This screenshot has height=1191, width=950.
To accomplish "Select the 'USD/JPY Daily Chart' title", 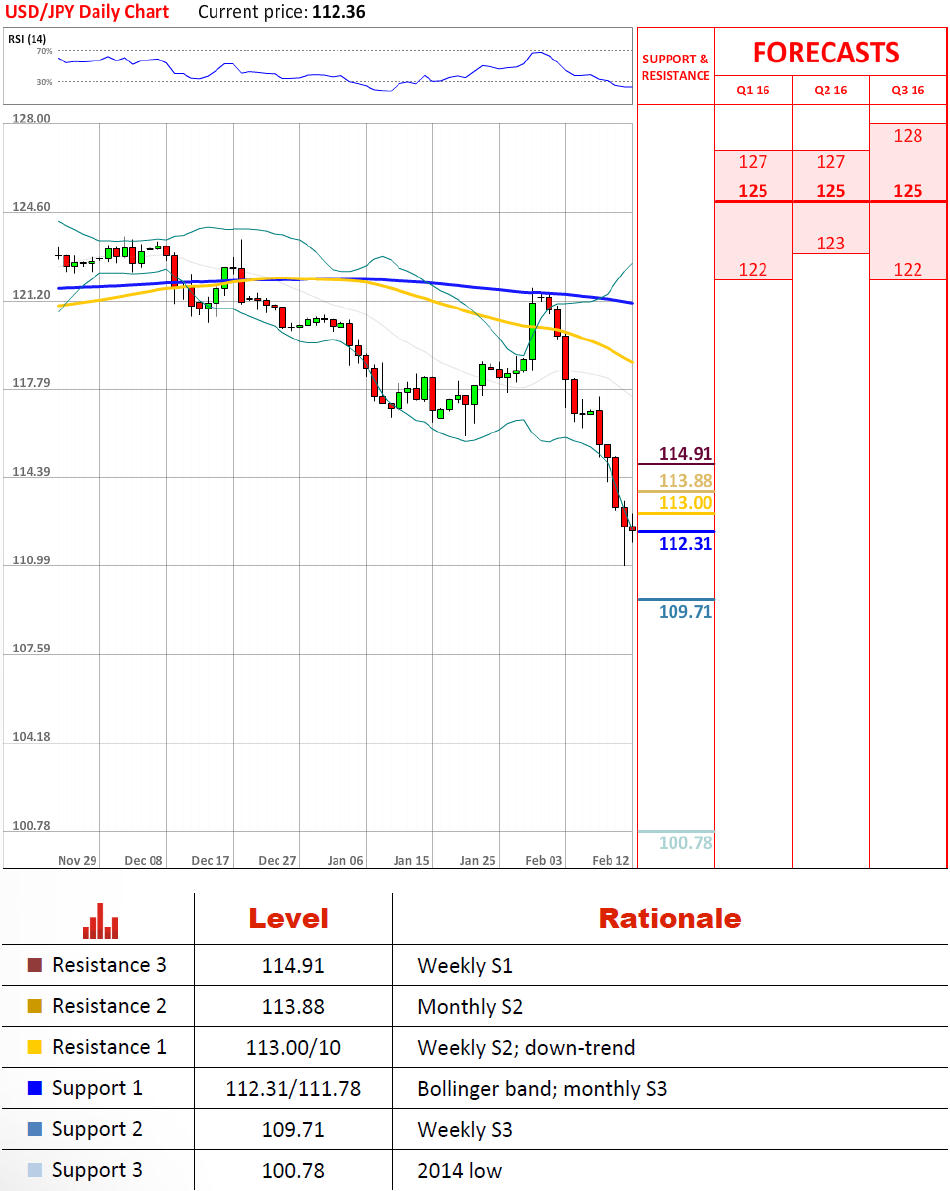I will [x=87, y=12].
